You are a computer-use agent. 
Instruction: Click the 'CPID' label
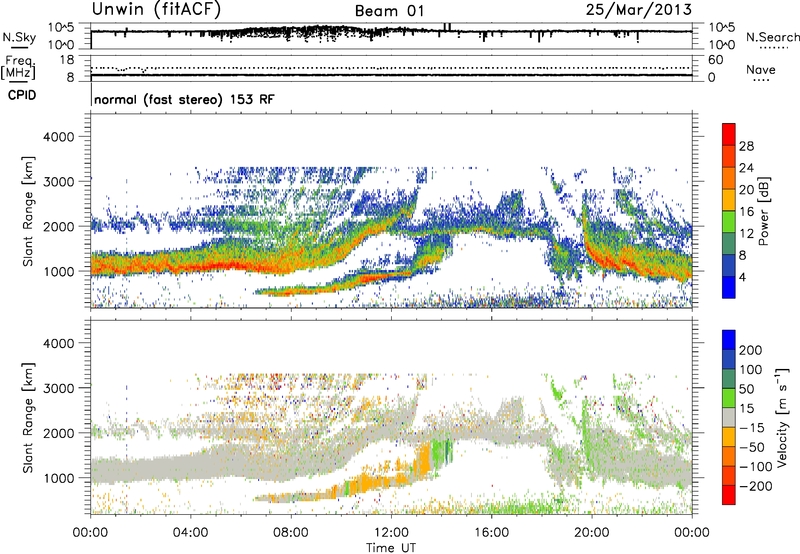point(22,95)
